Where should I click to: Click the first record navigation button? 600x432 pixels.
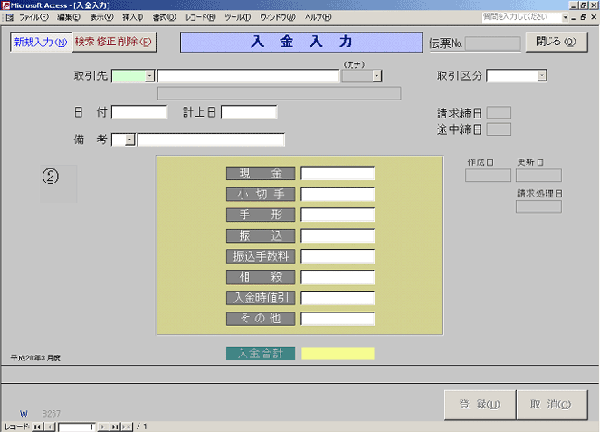[x=38, y=426]
